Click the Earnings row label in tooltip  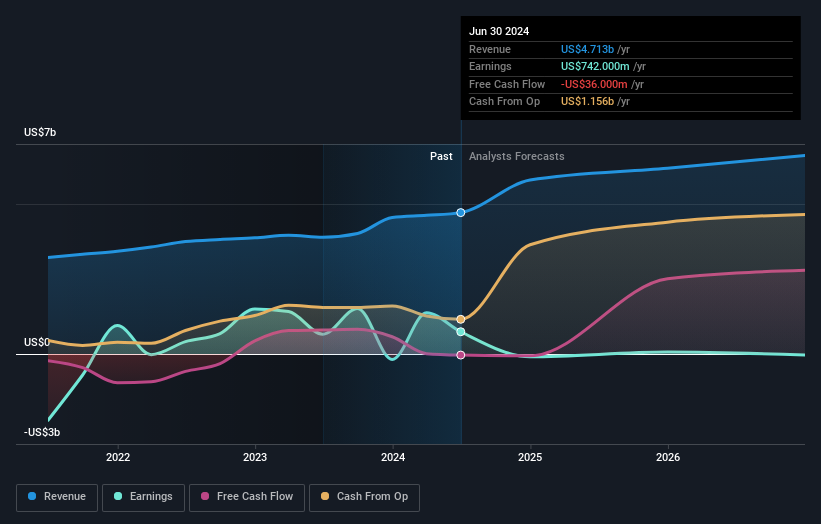coord(490,66)
